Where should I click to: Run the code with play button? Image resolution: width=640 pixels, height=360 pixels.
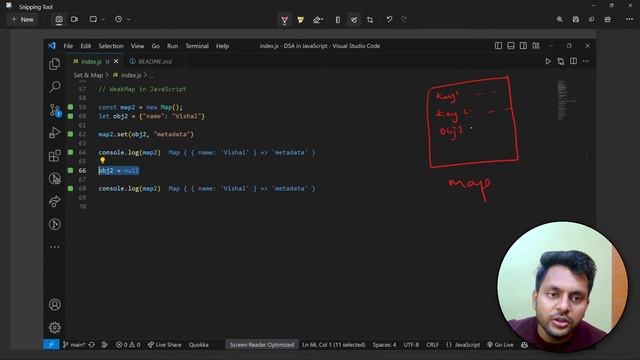(x=548, y=61)
